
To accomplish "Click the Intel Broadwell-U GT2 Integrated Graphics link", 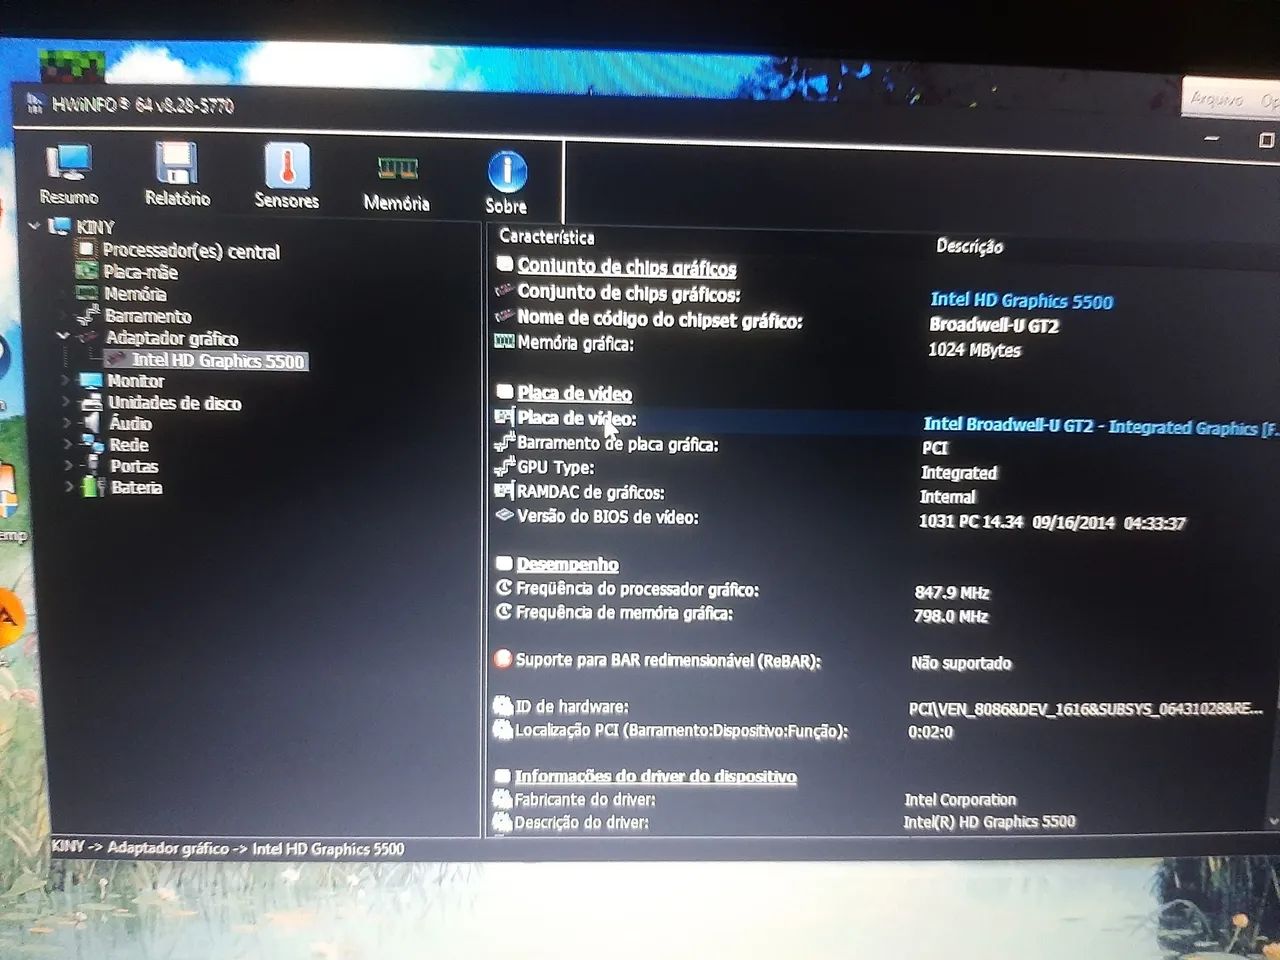I will 1085,427.
